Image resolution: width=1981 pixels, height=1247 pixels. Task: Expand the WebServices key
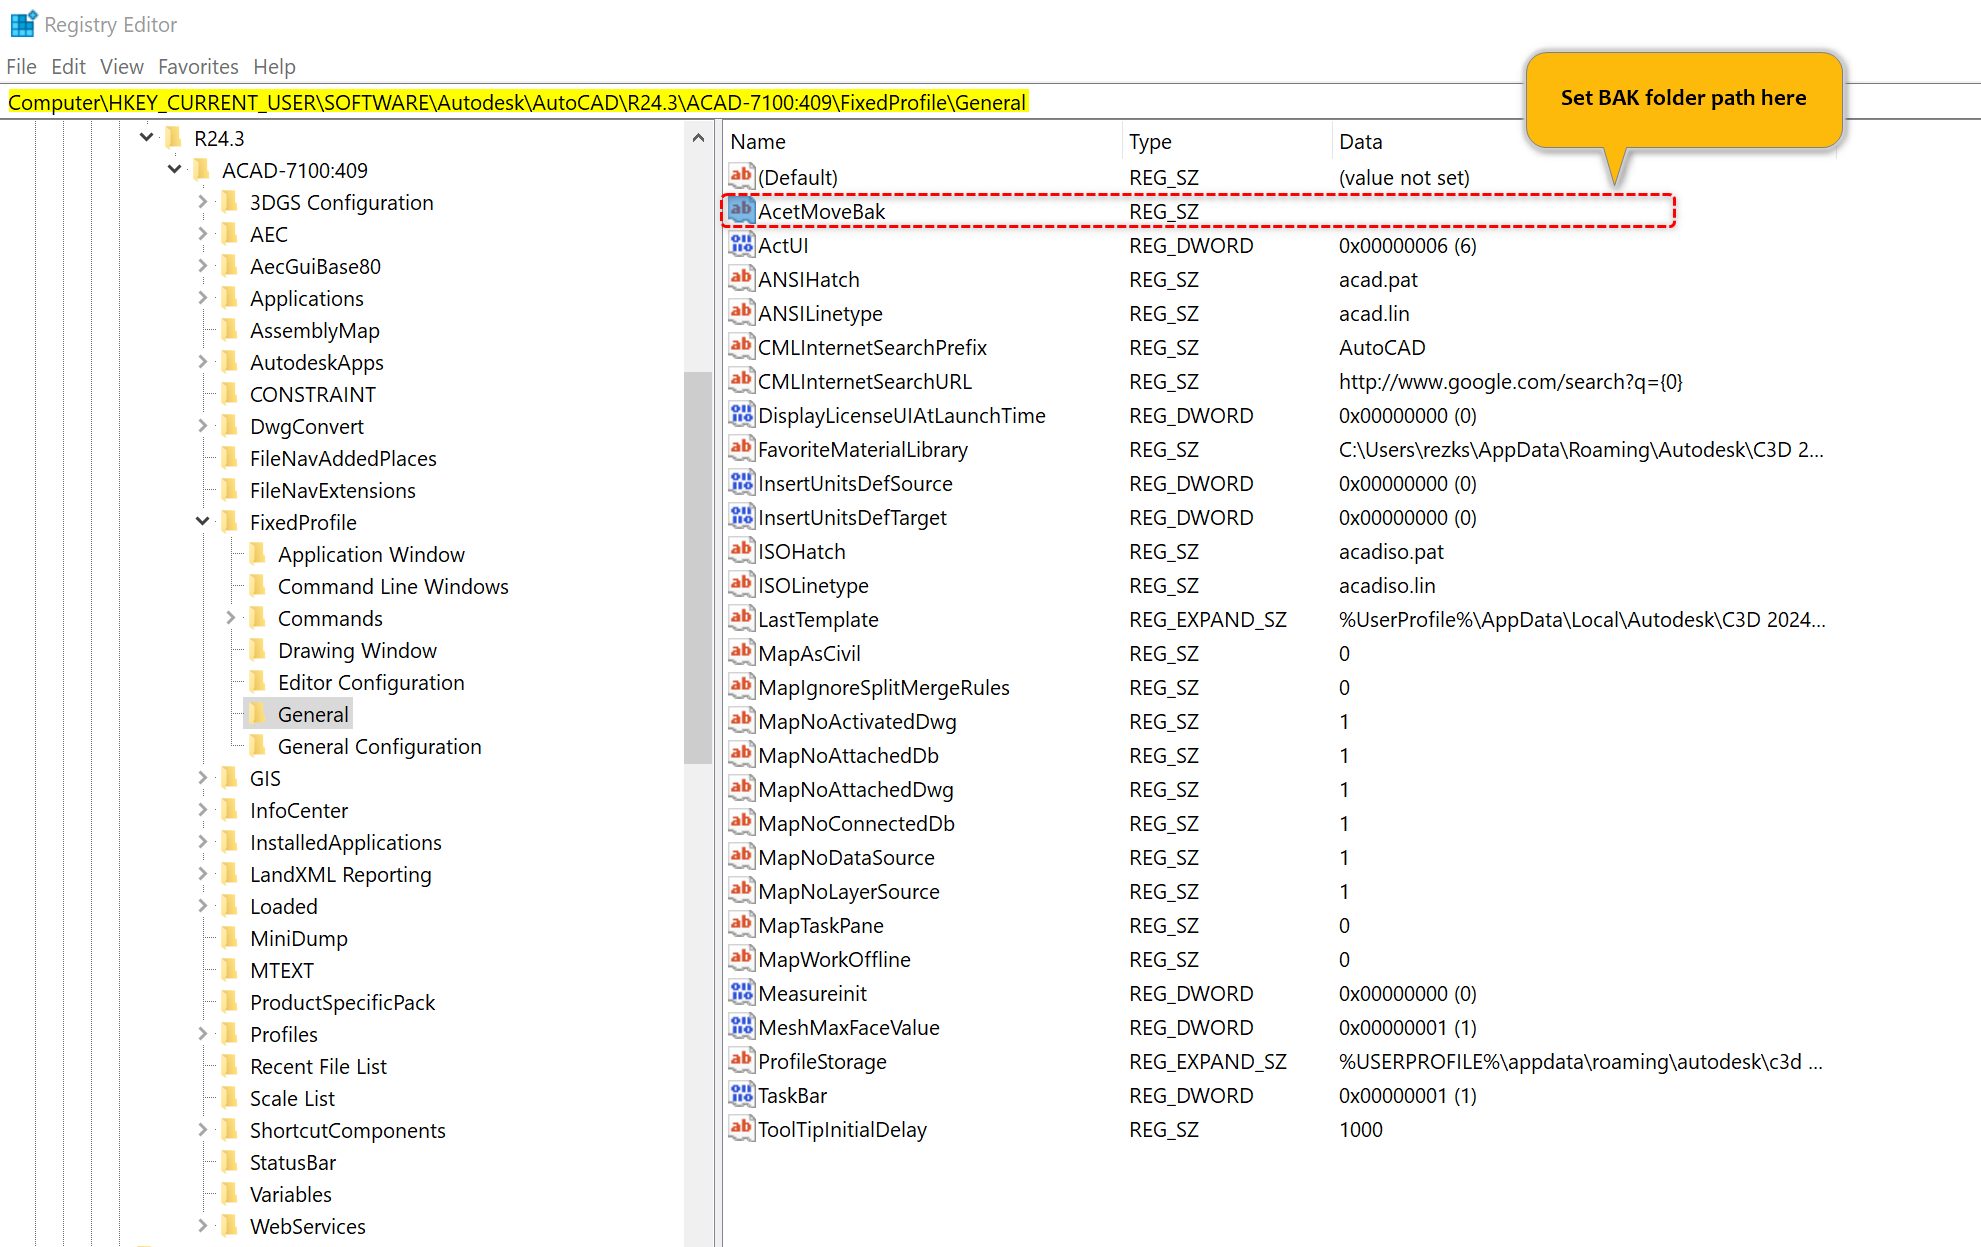(x=203, y=1225)
